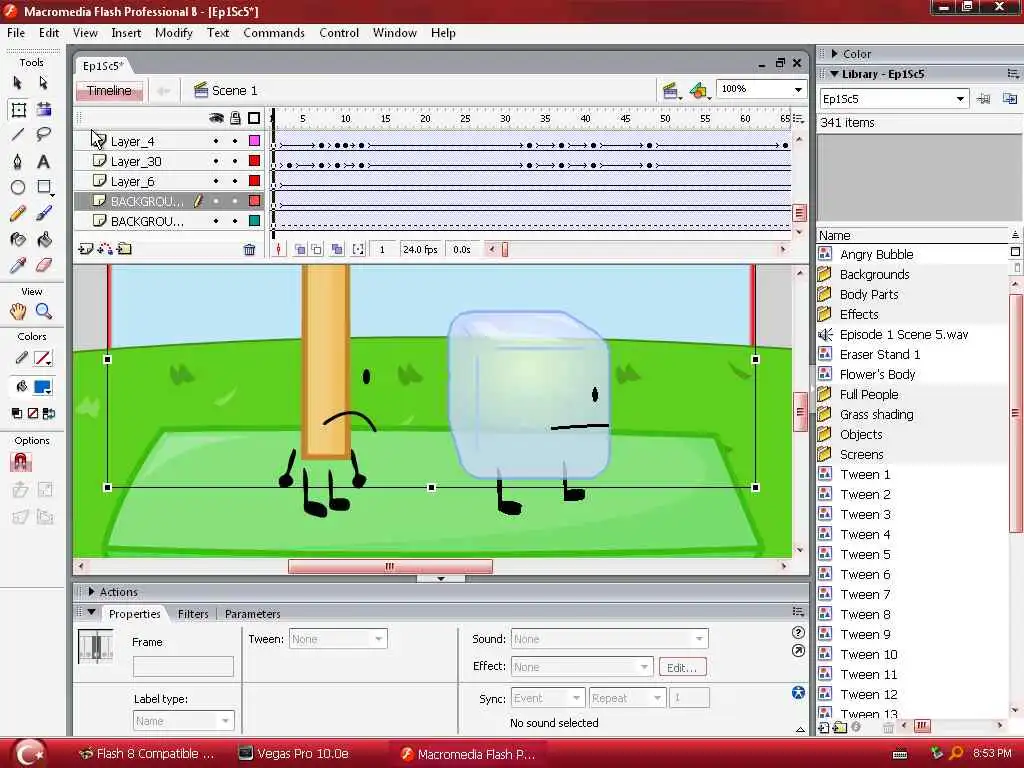Select the Oval tool
1024x768 pixels.
pyautogui.click(x=18, y=187)
